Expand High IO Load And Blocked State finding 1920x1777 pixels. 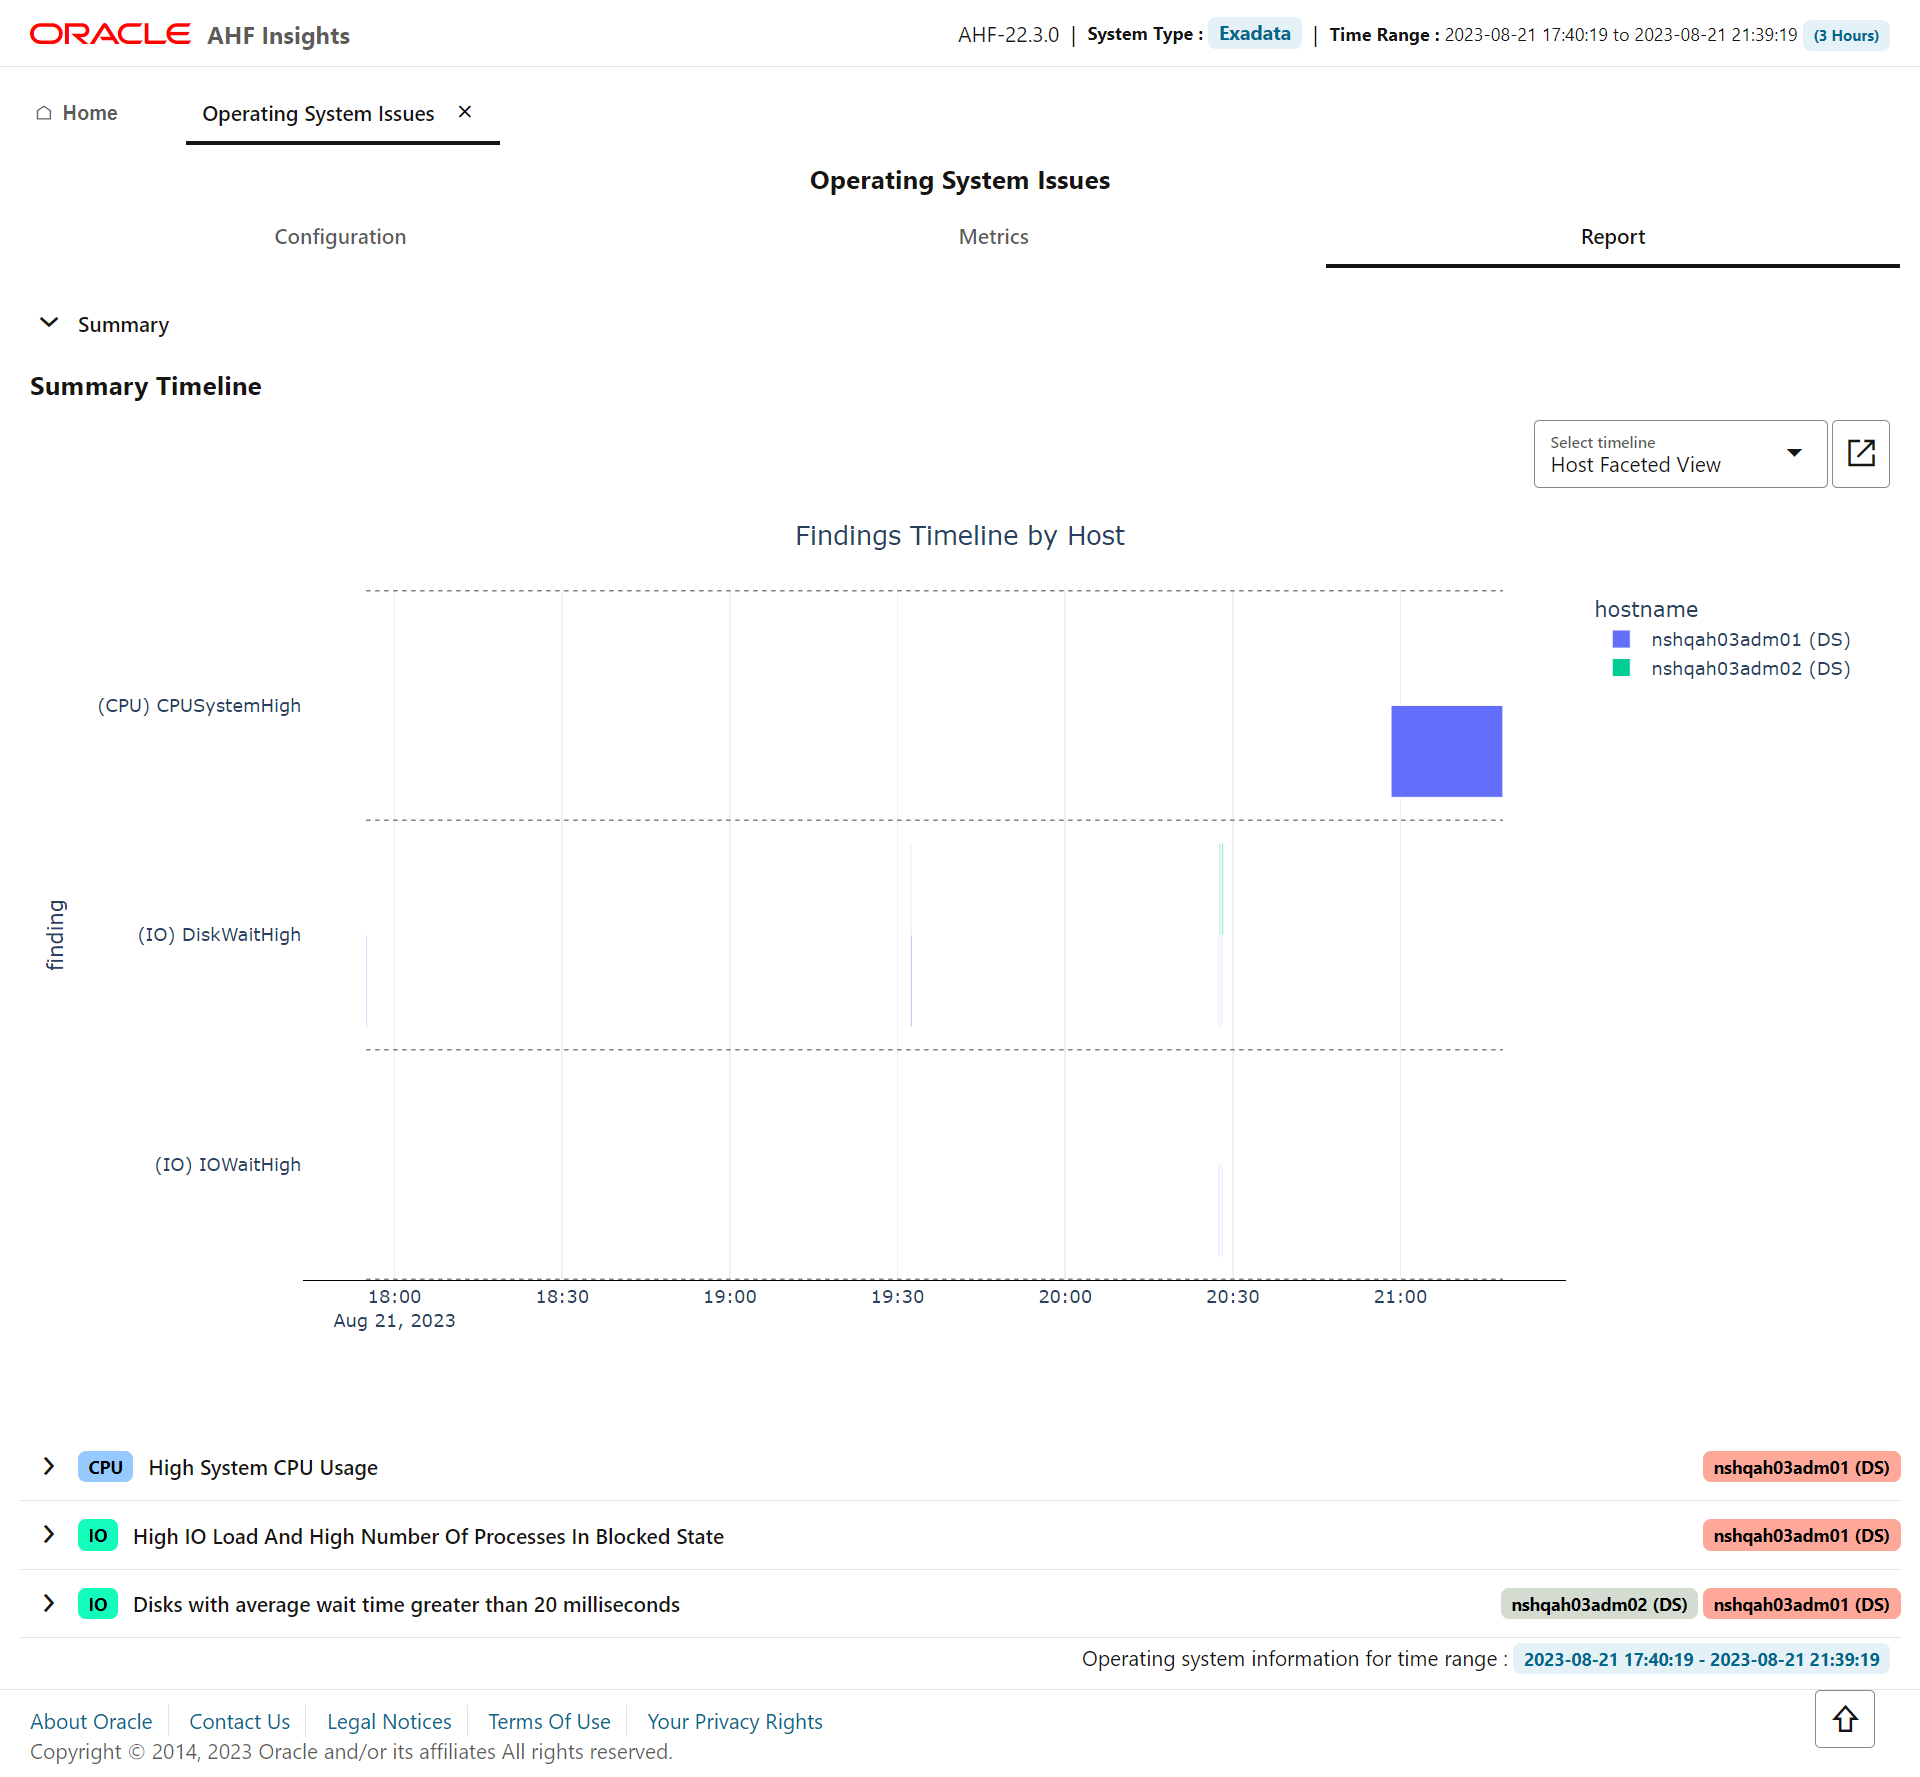pos(49,1534)
